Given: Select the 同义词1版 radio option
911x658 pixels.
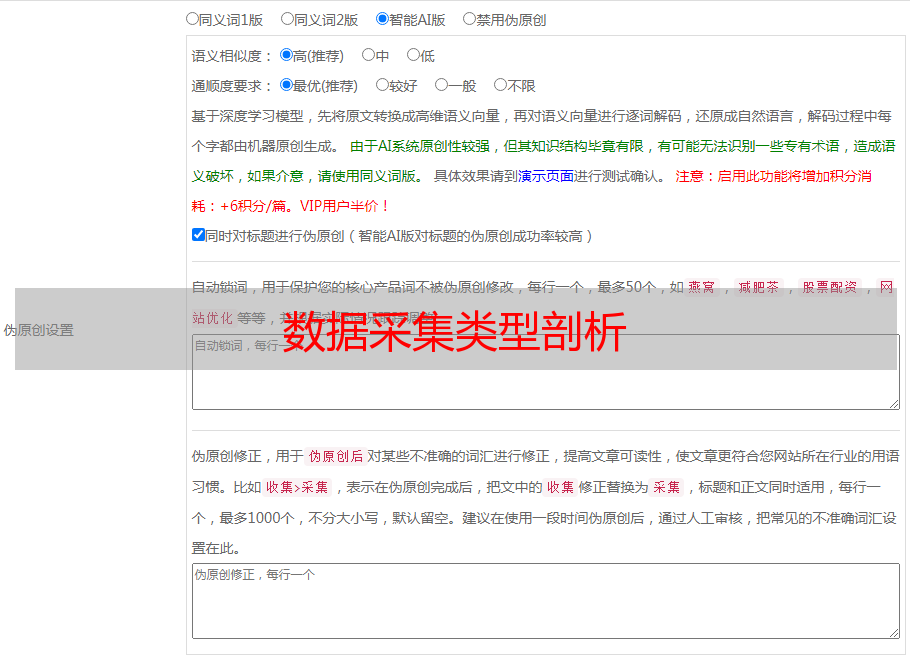Looking at the screenshot, I should coord(192,19).
